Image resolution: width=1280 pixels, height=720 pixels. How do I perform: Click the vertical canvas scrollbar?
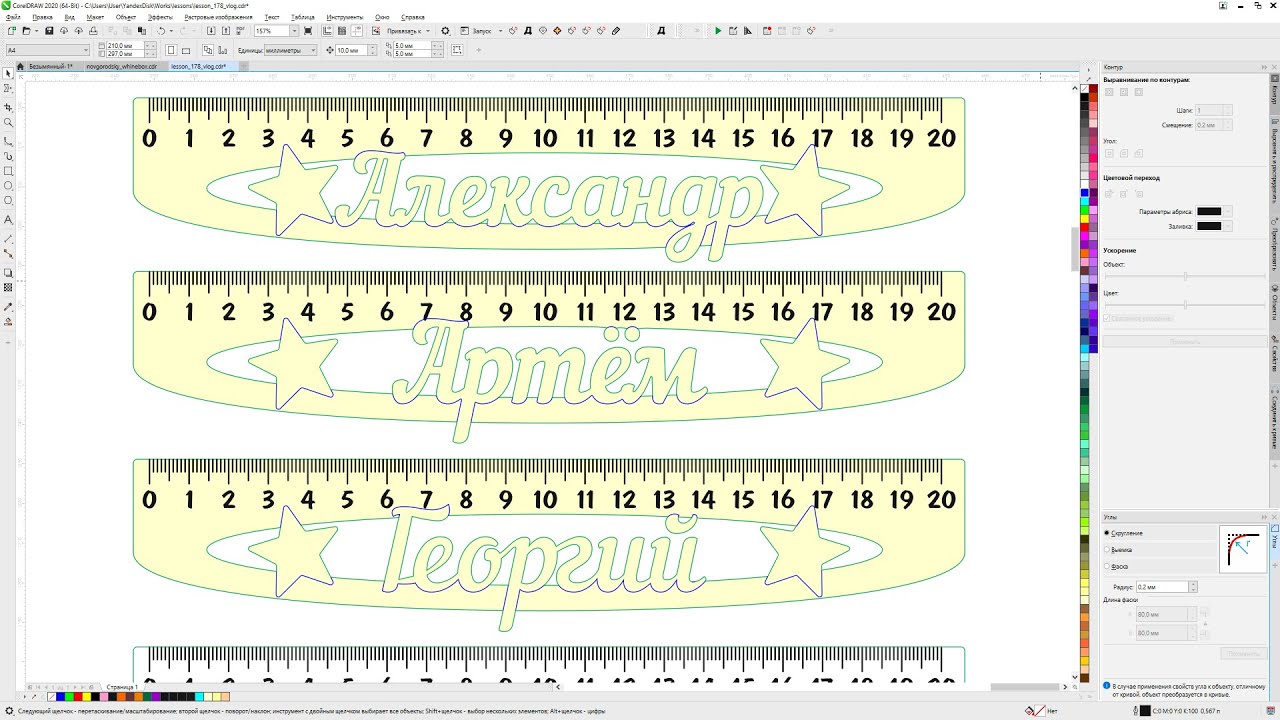[x=1075, y=250]
